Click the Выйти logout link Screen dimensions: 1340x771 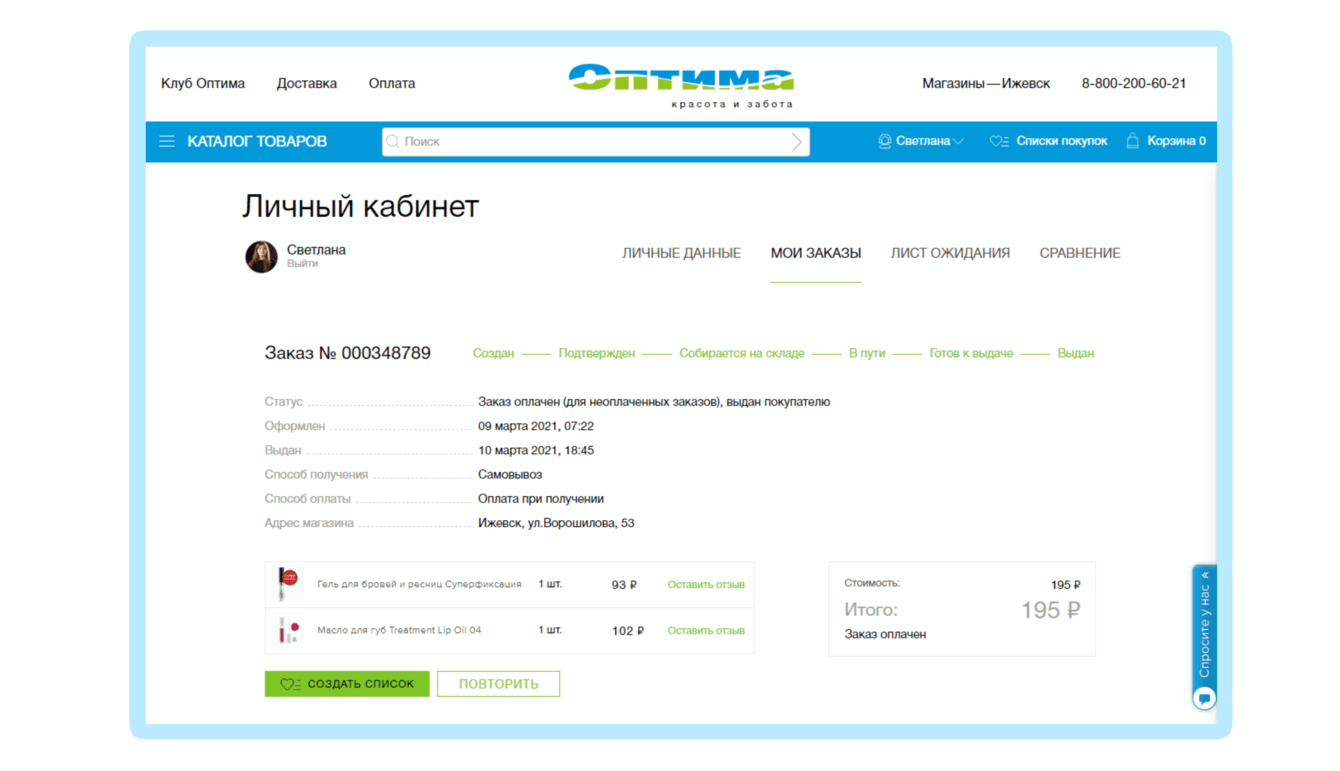302,264
